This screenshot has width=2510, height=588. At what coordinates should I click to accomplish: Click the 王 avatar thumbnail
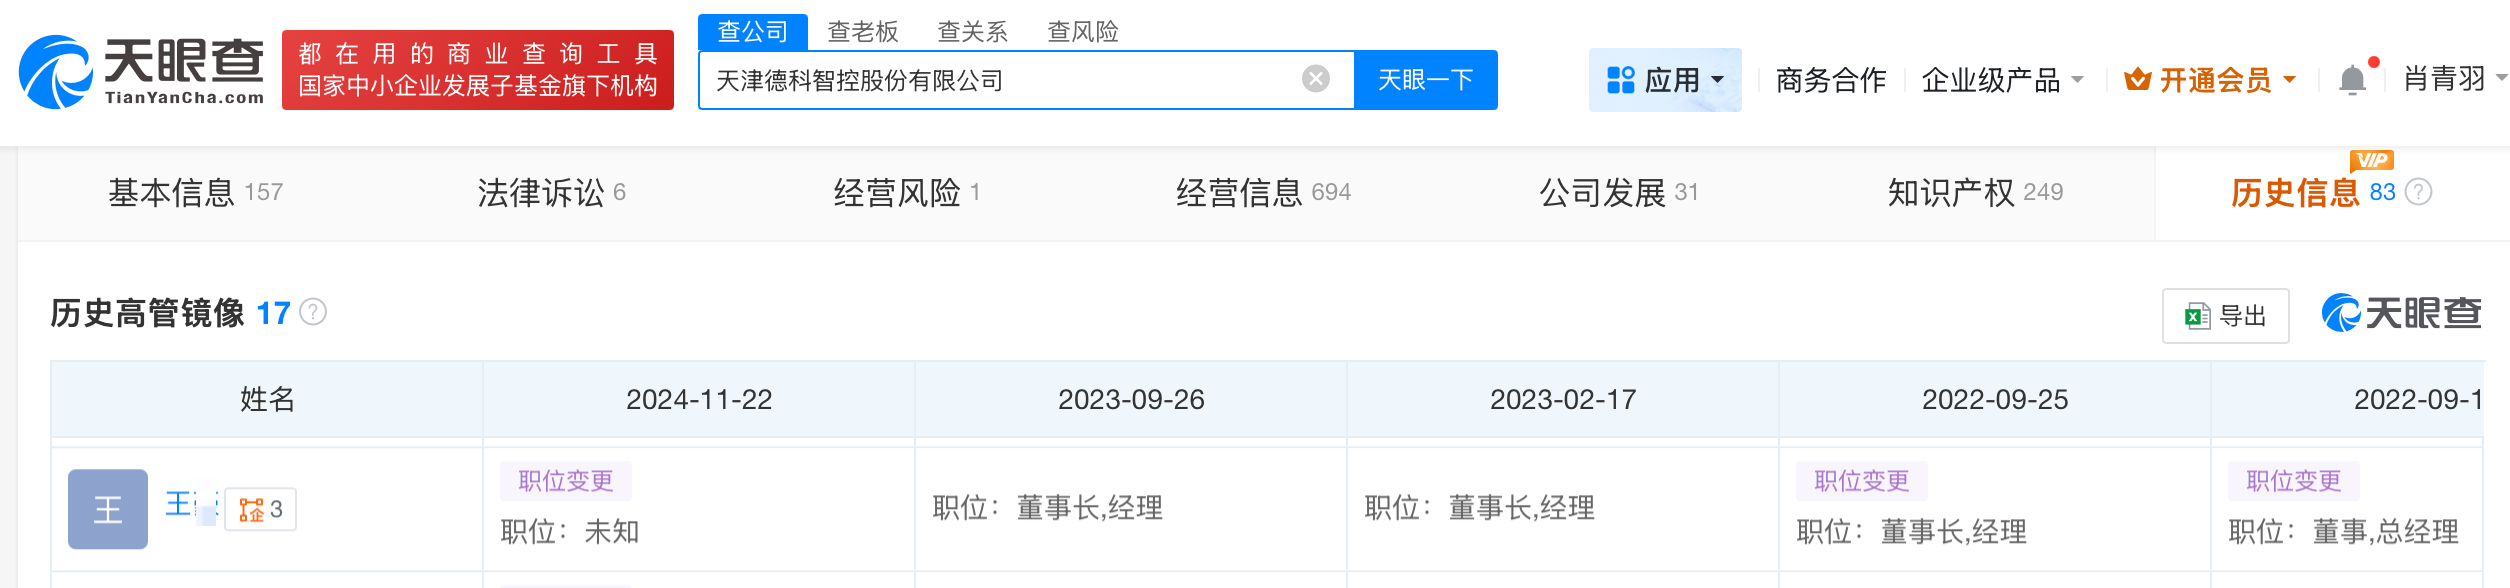coord(108,508)
